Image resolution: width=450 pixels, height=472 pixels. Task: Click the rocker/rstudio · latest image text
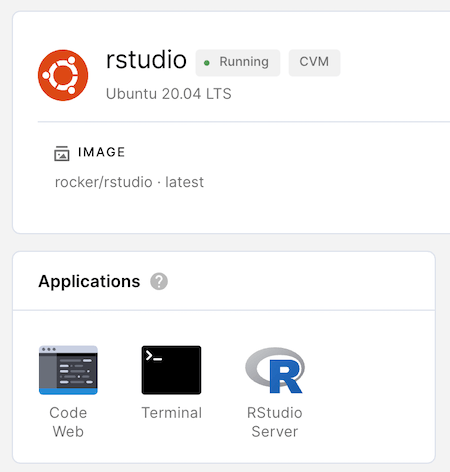click(129, 182)
